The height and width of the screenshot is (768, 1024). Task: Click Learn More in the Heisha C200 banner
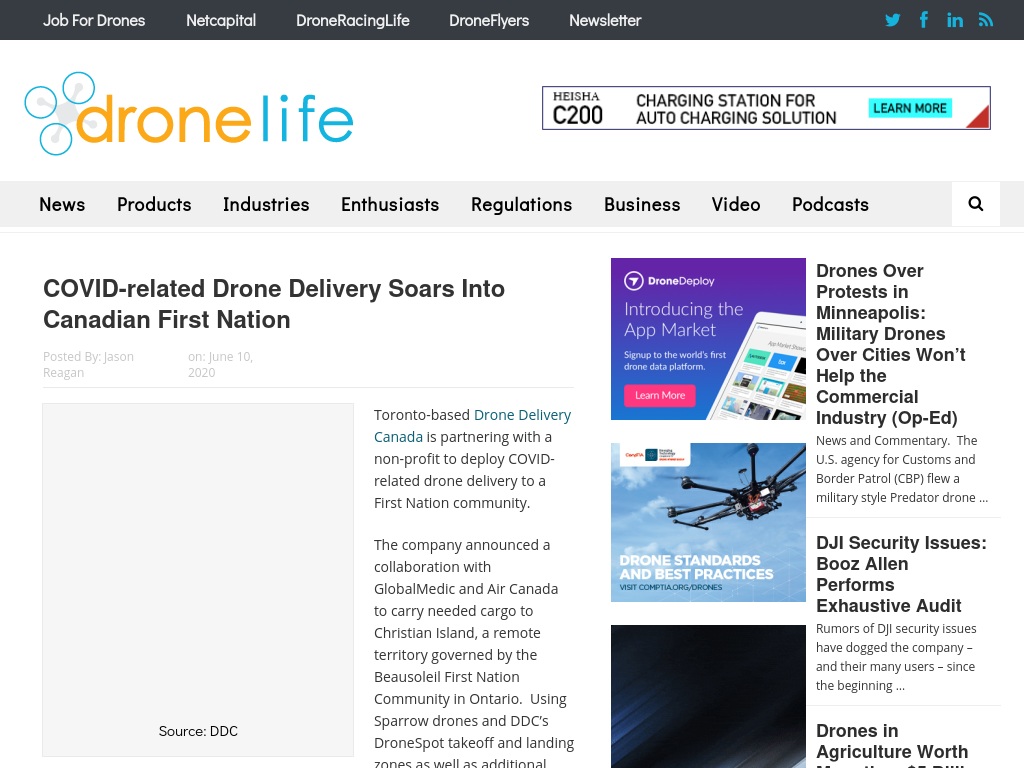click(910, 108)
